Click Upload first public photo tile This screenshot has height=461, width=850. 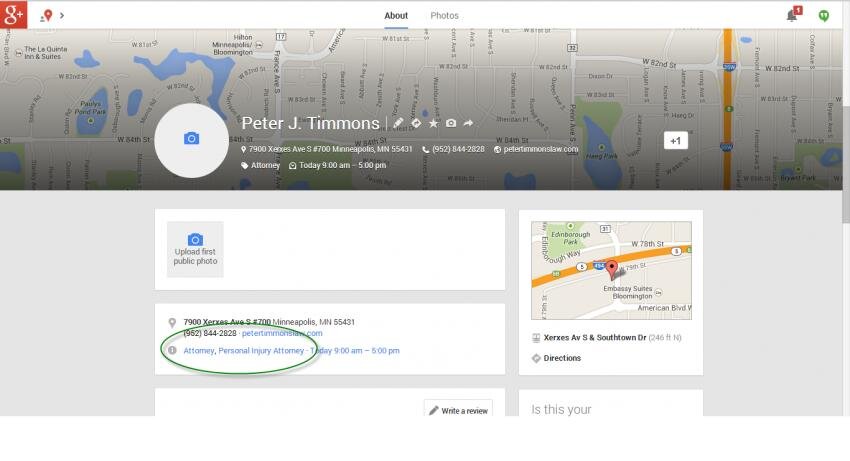pyautogui.click(x=195, y=249)
